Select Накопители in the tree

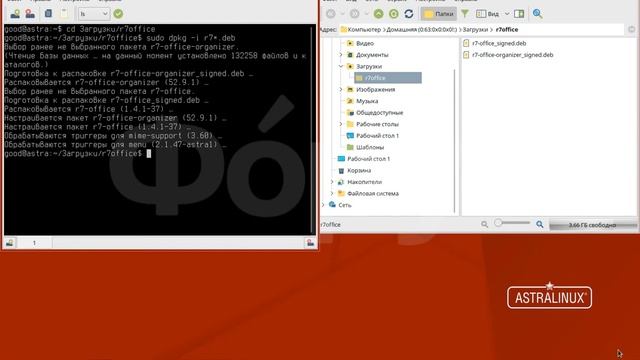click(x=364, y=182)
